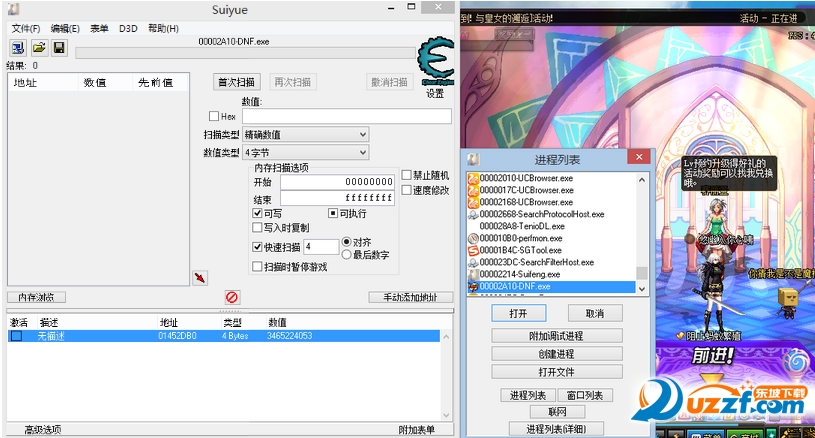
Task: Open the 帮助(H) menu
Action: pos(163,29)
